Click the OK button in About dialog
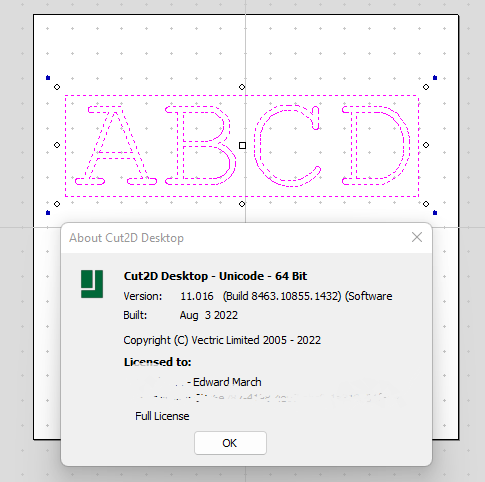This screenshot has width=485, height=482. click(230, 443)
